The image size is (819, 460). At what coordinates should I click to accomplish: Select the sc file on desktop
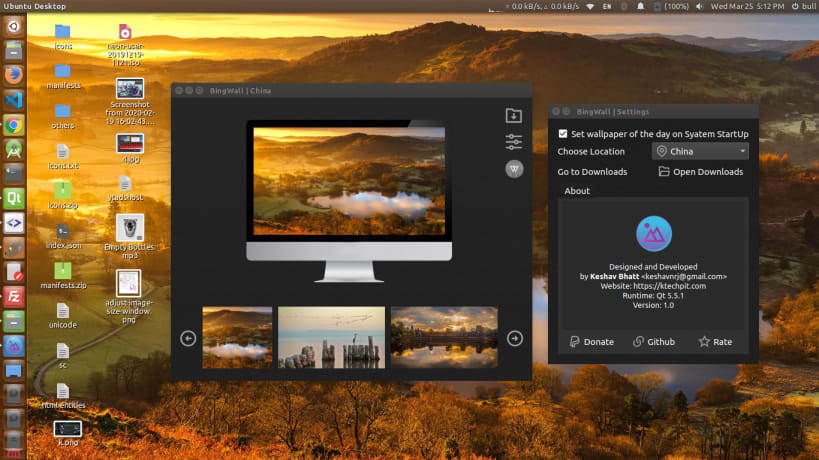(63, 355)
